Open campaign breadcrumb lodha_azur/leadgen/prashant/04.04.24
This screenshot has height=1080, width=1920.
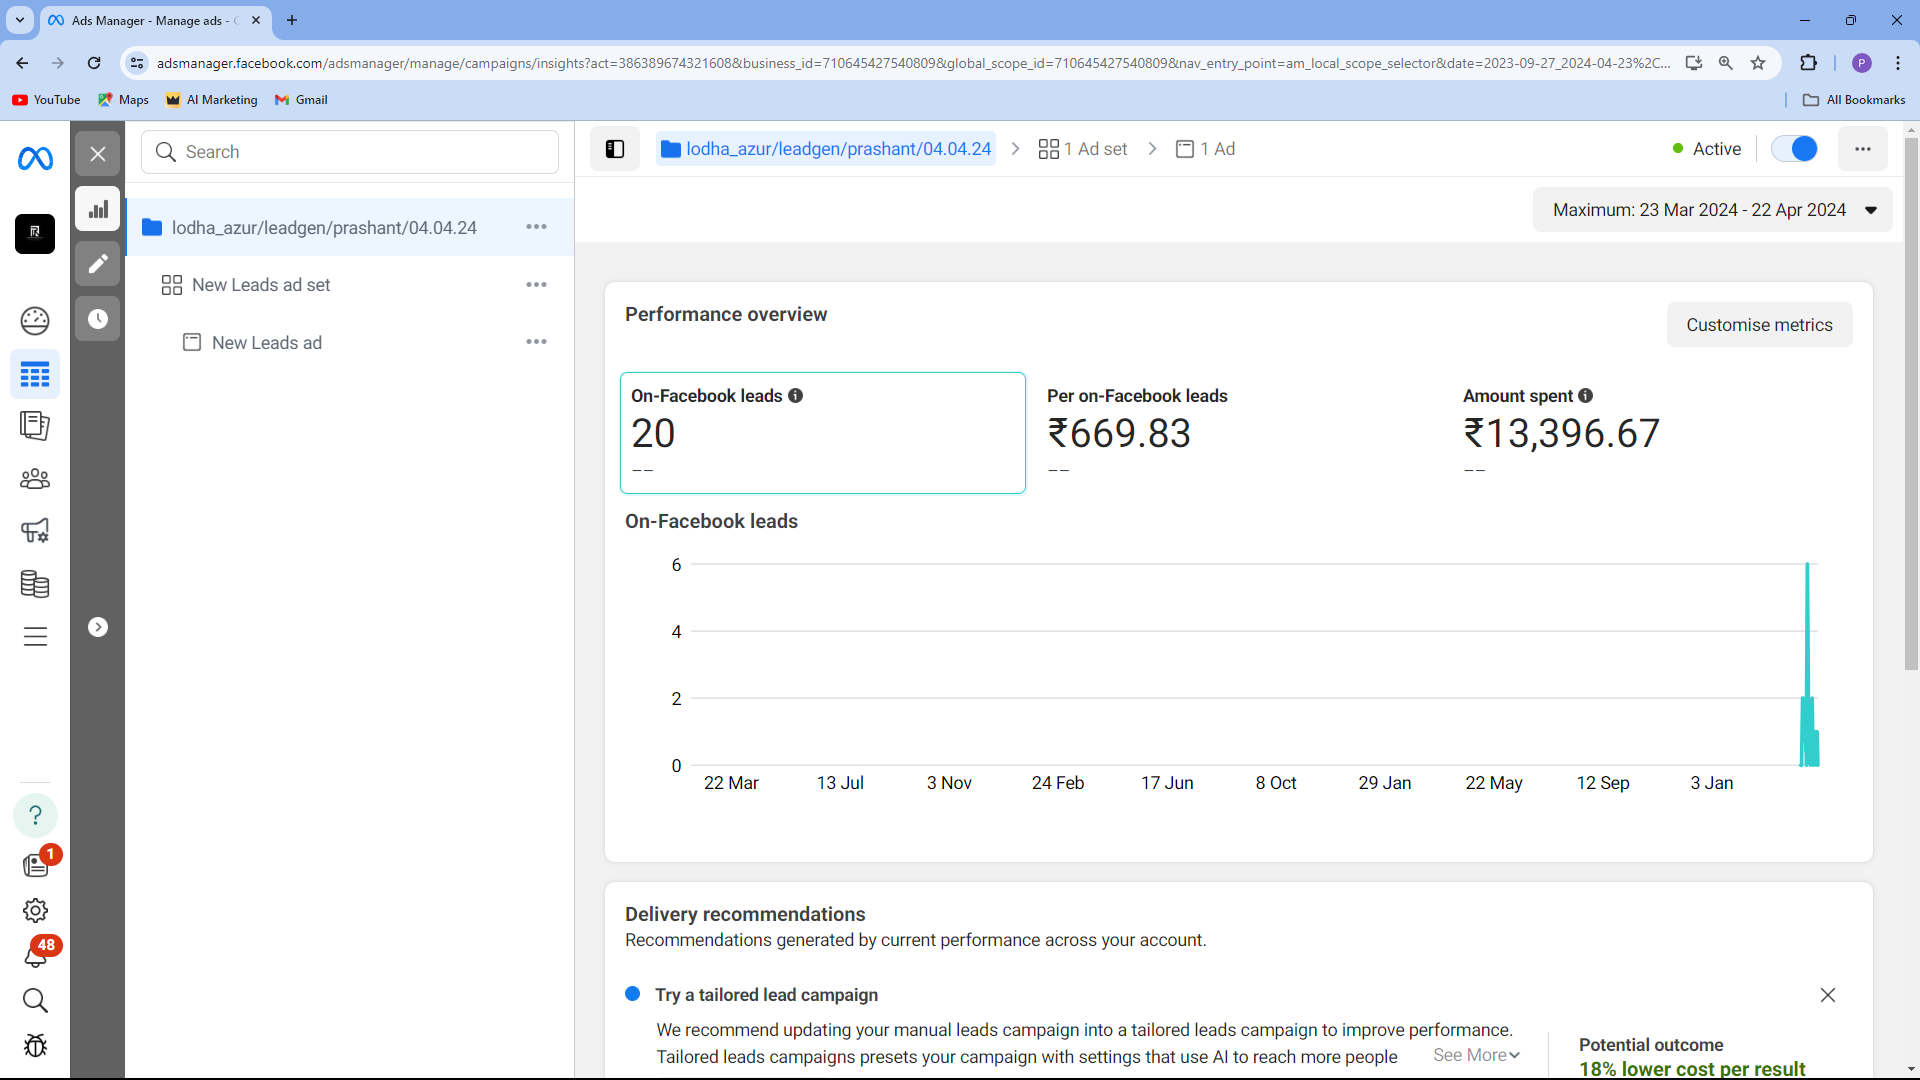tap(826, 149)
